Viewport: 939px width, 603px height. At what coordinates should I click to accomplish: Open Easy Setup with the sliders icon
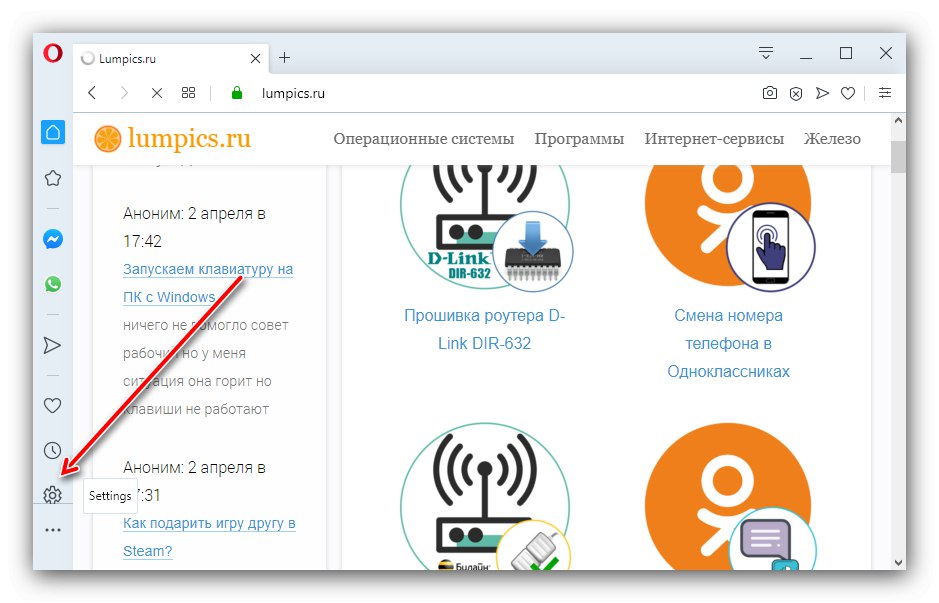pos(884,92)
